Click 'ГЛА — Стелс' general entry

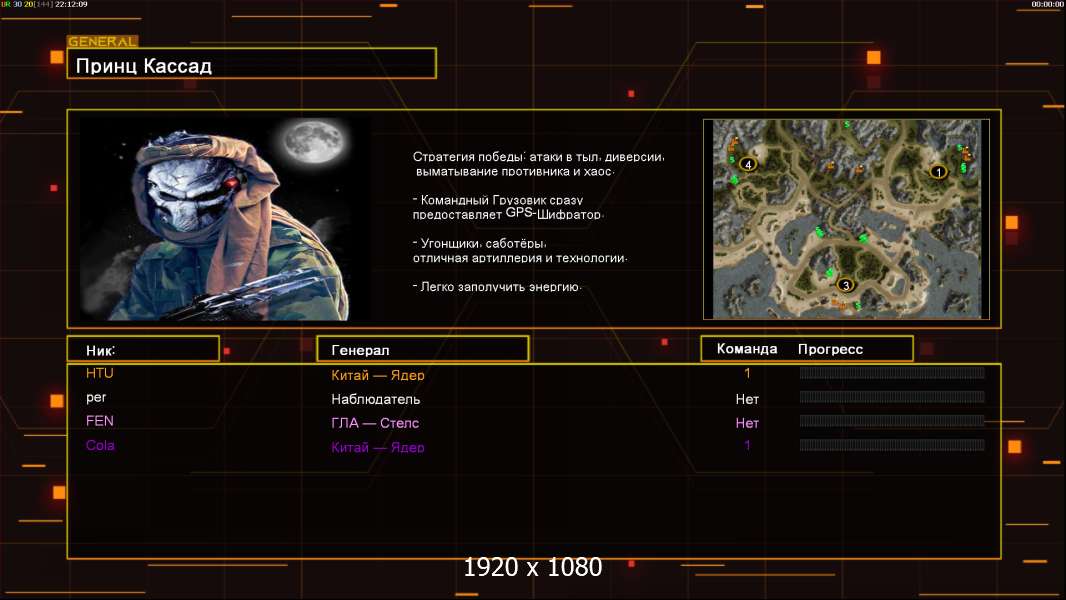pyautogui.click(x=375, y=423)
